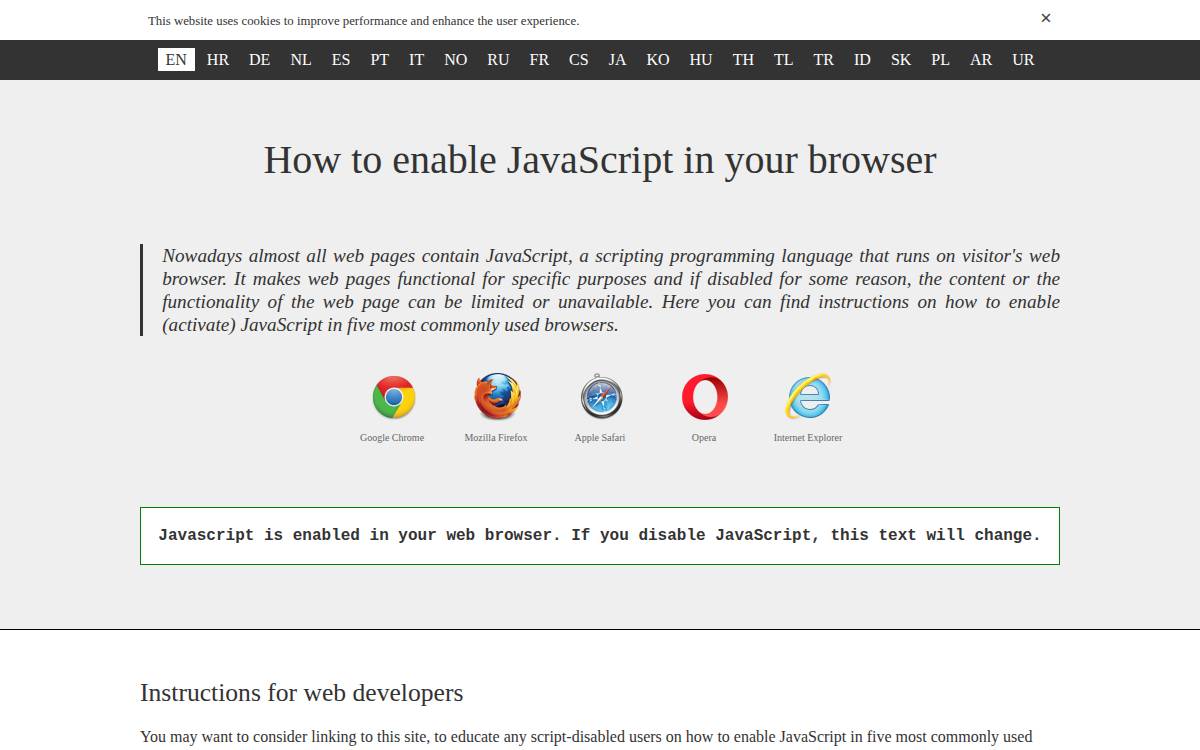This screenshot has height=750, width=1200.
Task: Switch language to ID
Action: (x=862, y=60)
